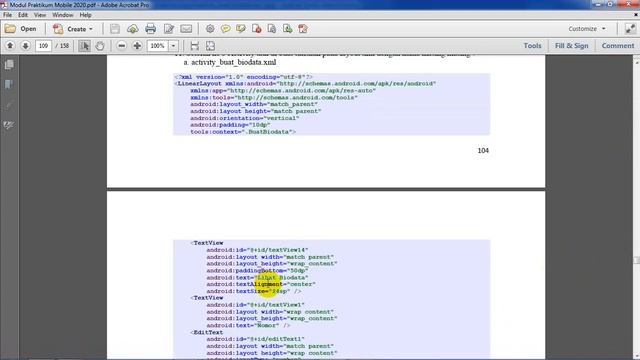Click the fit width scrolling icon
Image resolution: width=640 pixels, height=360 pixels.
point(195,46)
